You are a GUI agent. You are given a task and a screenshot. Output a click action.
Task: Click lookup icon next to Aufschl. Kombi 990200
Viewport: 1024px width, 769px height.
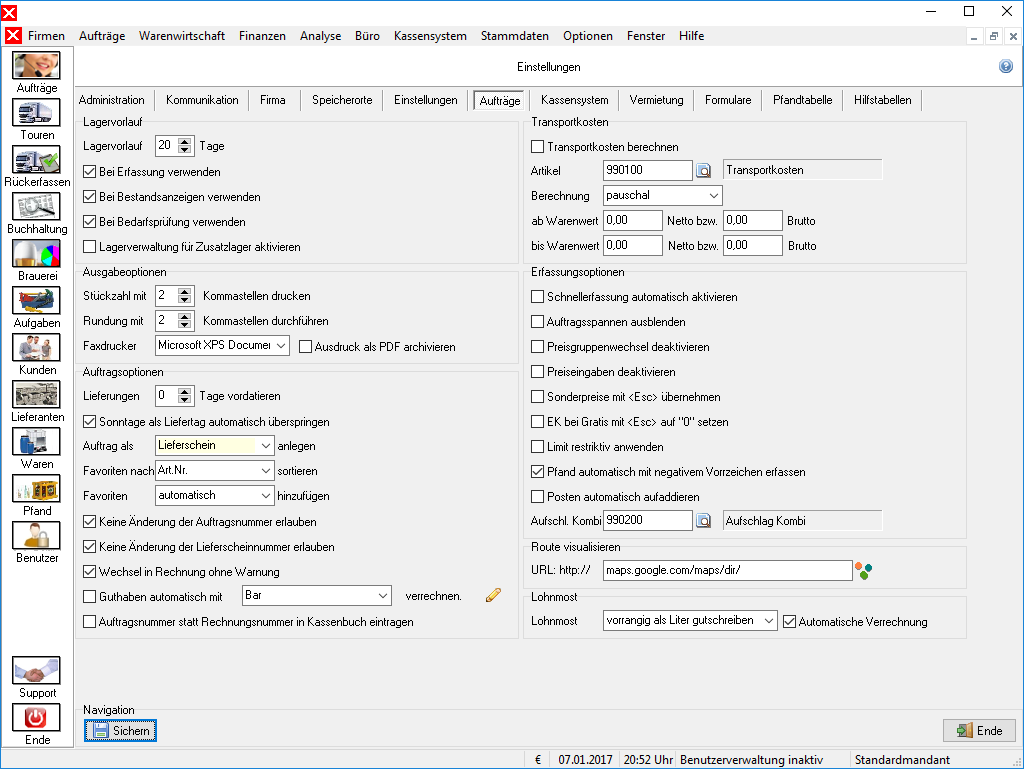point(703,521)
